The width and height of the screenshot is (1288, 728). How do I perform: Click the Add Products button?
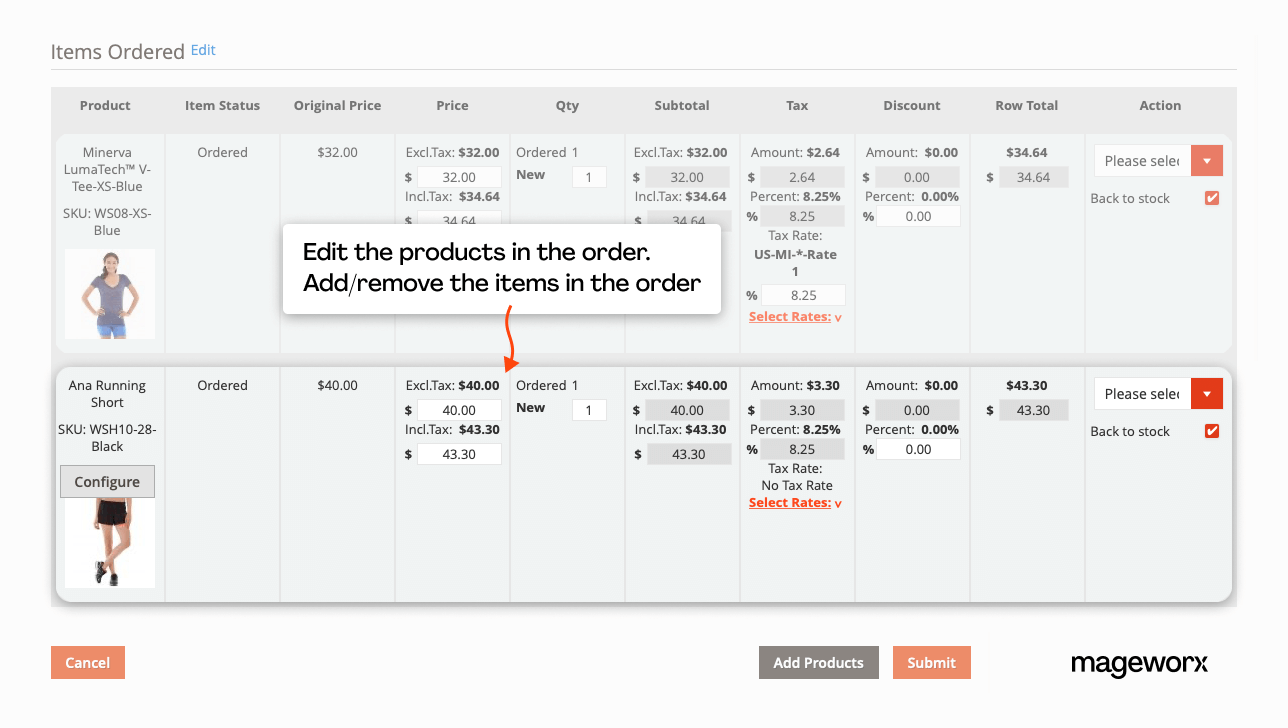pyautogui.click(x=818, y=662)
